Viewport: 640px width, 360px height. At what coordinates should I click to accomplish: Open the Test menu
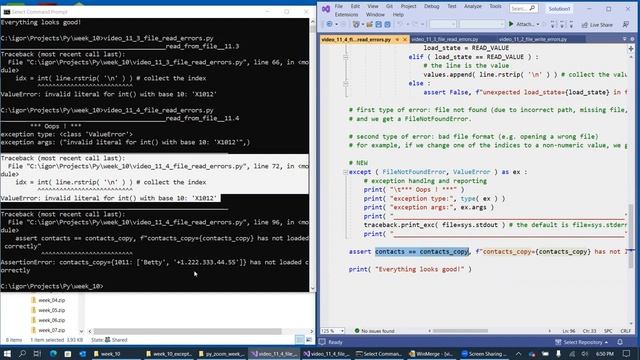coord(451,7)
